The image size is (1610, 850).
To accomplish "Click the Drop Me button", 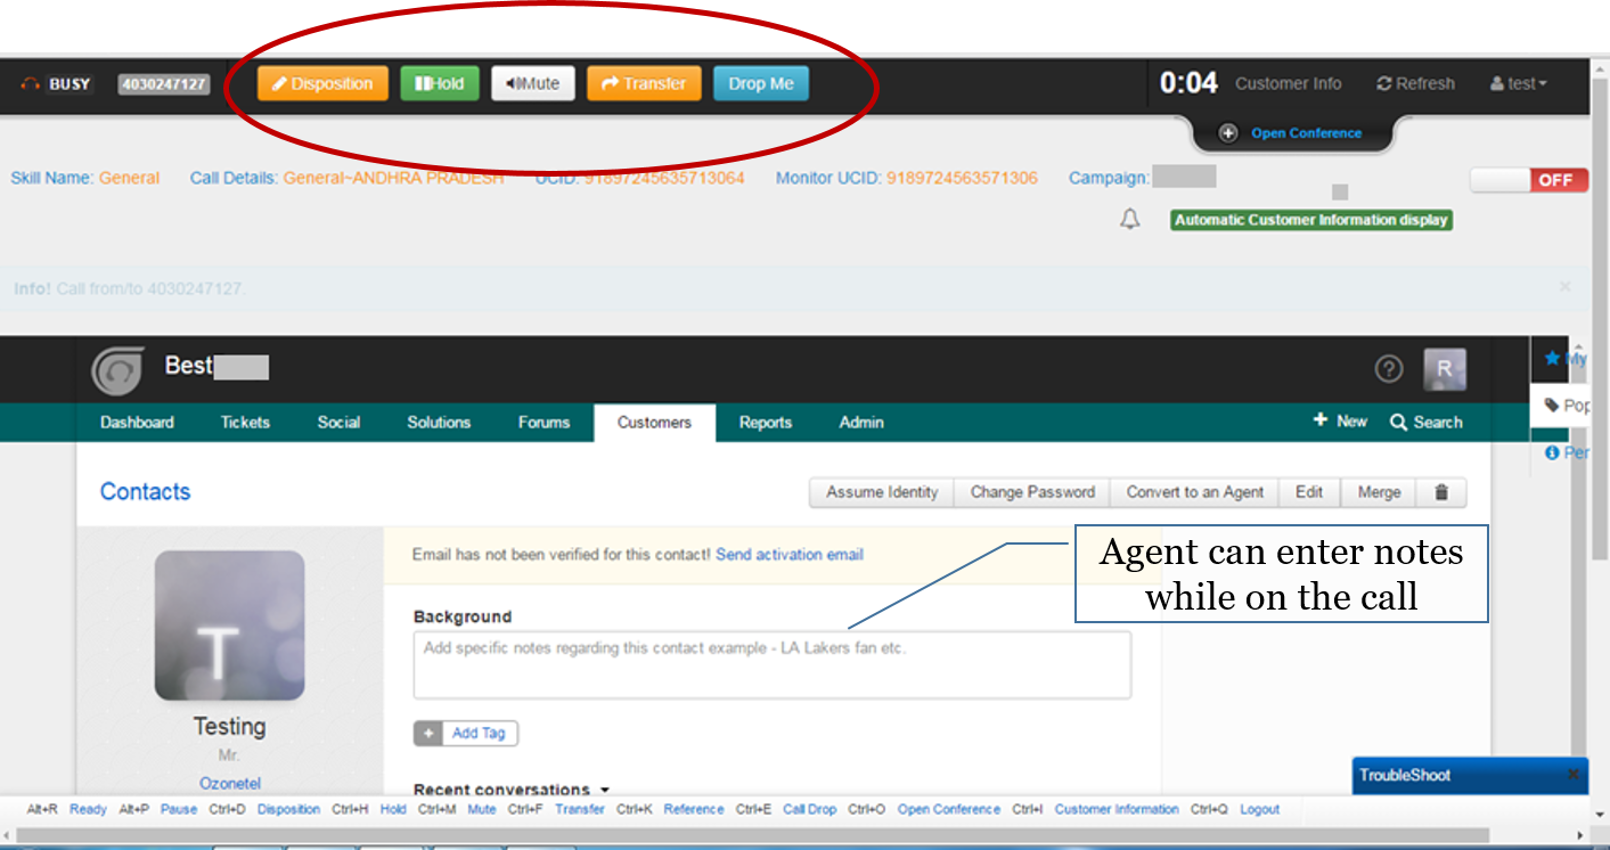I will click(x=761, y=84).
